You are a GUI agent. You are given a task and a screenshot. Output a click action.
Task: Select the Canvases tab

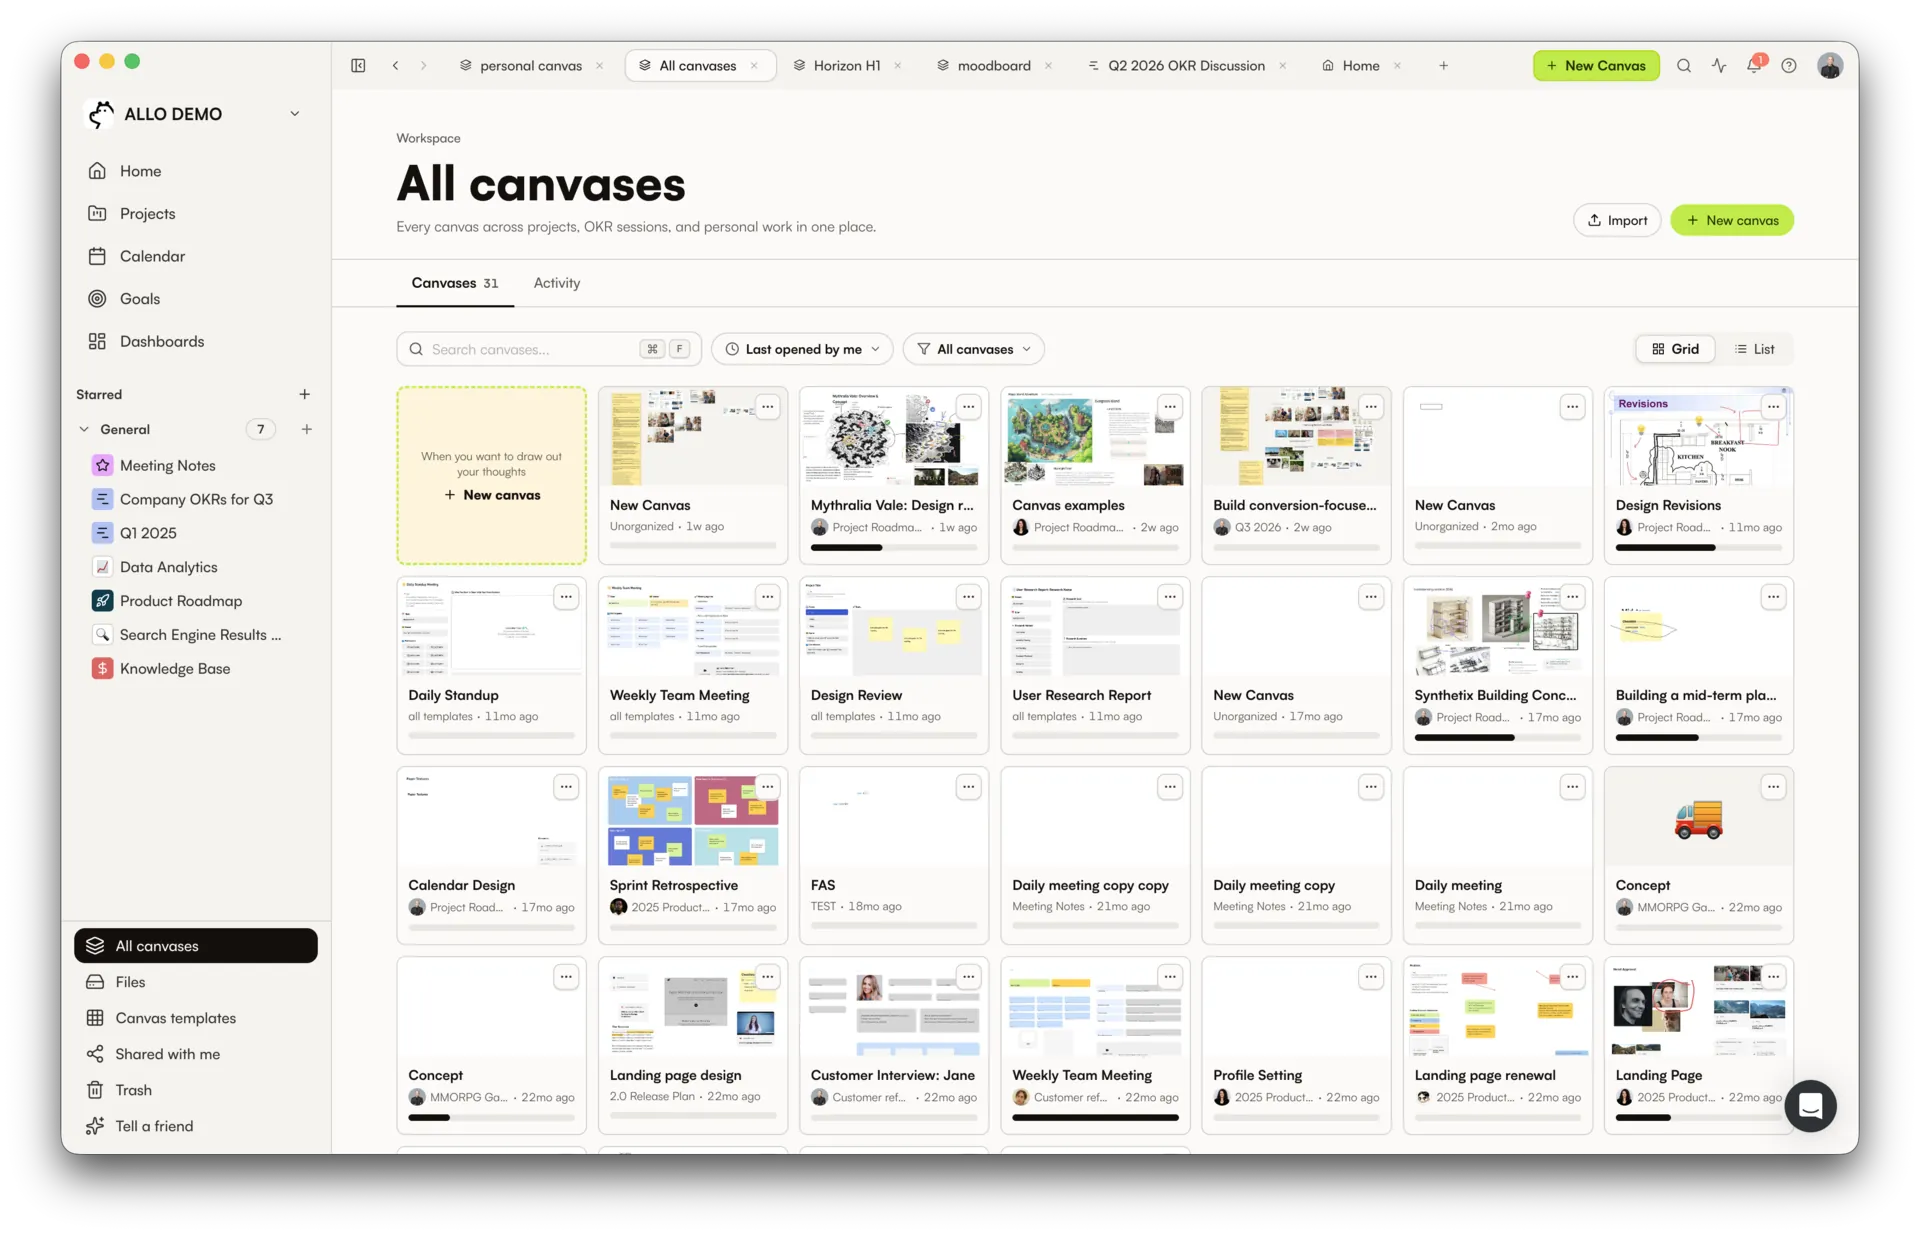(455, 283)
